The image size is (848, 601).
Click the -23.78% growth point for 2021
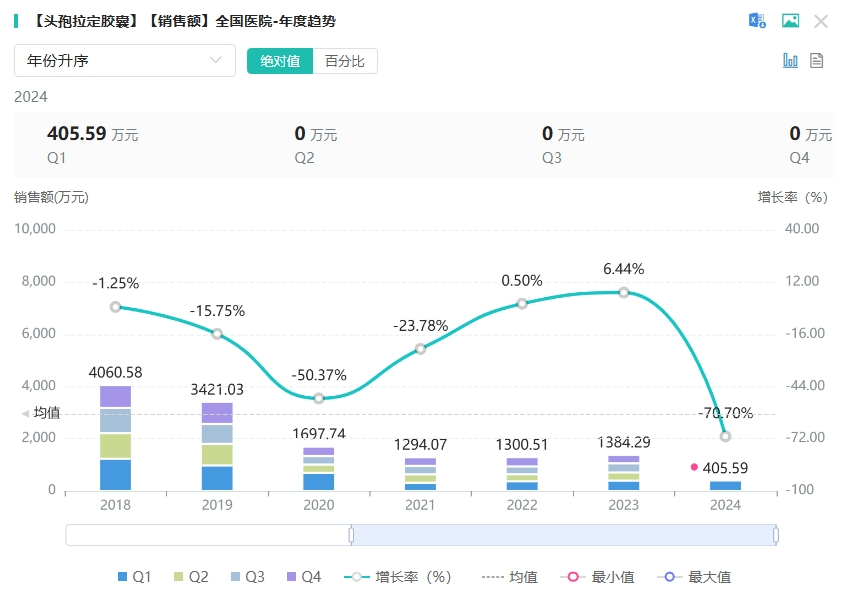[x=420, y=349]
